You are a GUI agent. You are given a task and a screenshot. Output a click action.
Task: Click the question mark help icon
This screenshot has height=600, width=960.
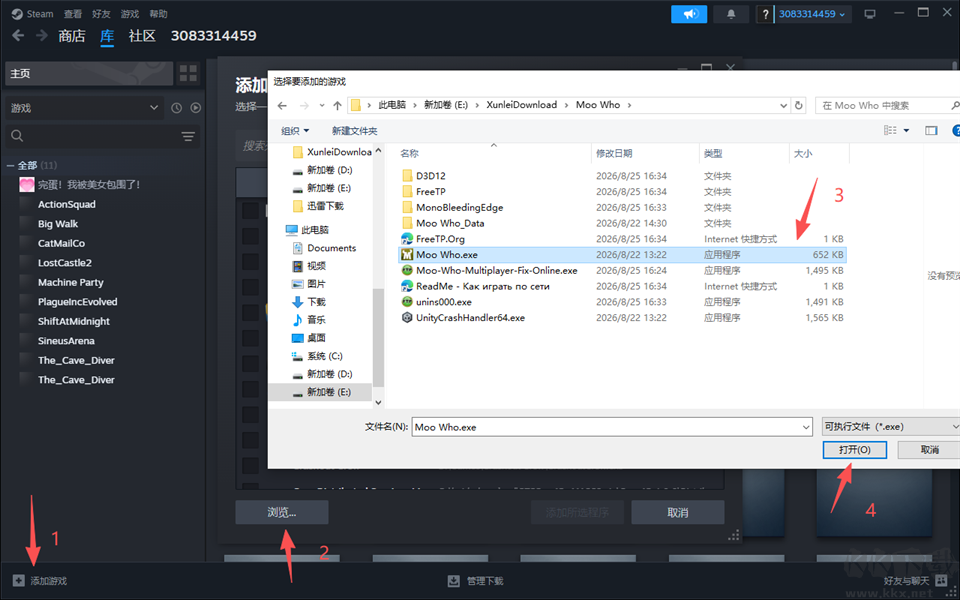pyautogui.click(x=765, y=14)
